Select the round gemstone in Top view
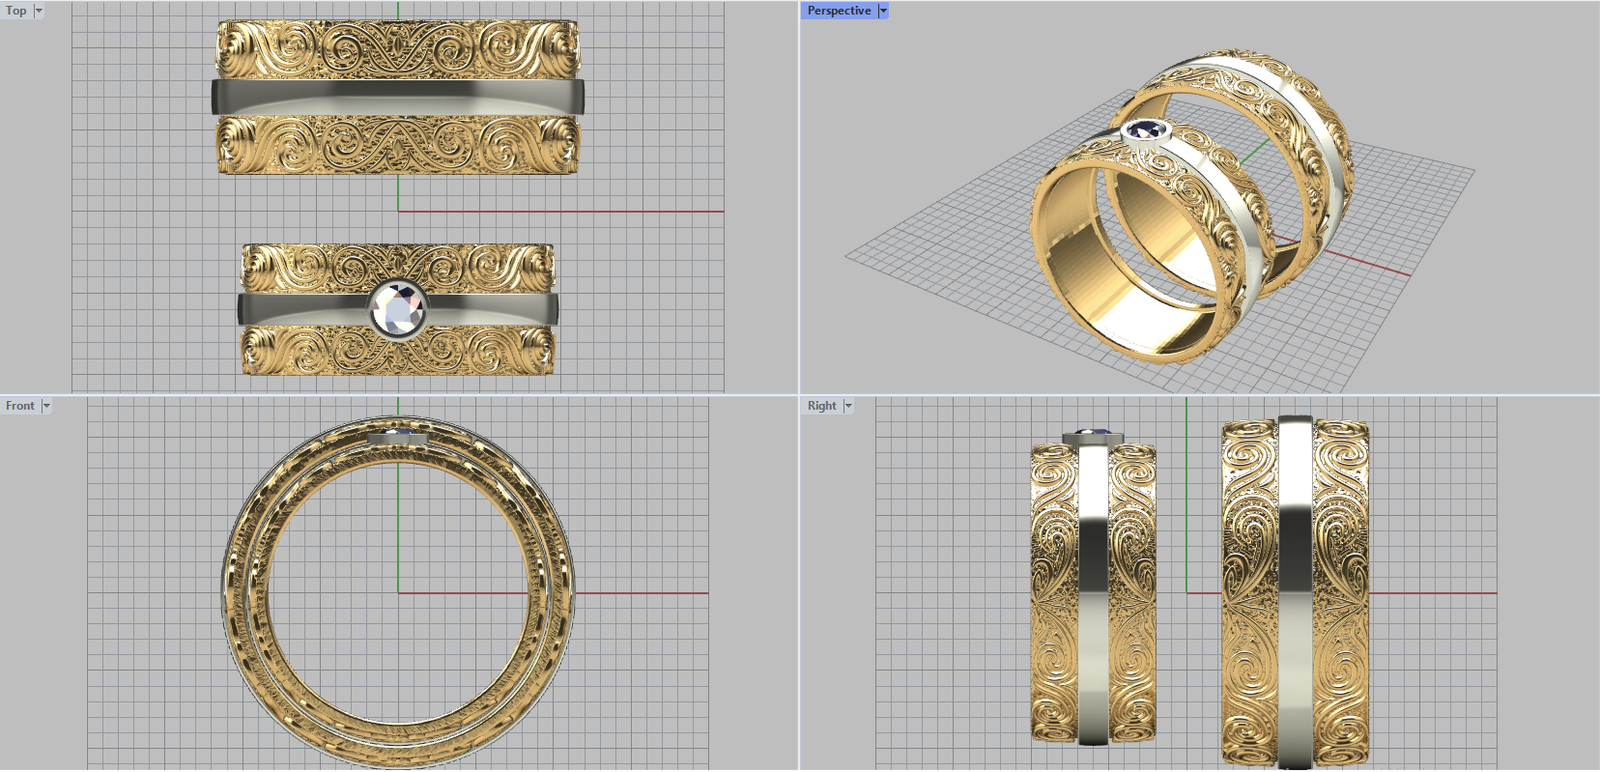 (398, 308)
